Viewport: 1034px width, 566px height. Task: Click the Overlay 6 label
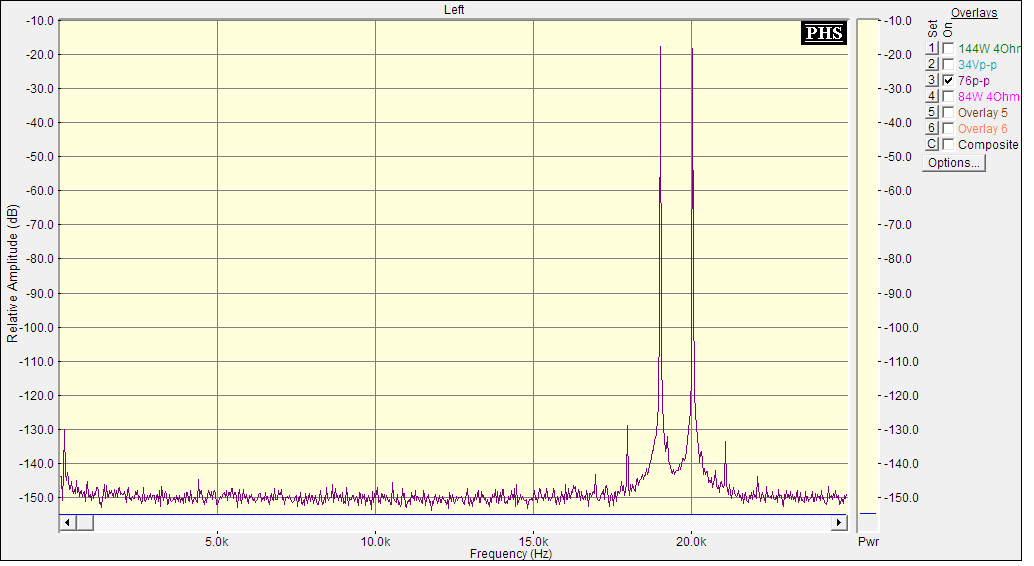[x=983, y=129]
